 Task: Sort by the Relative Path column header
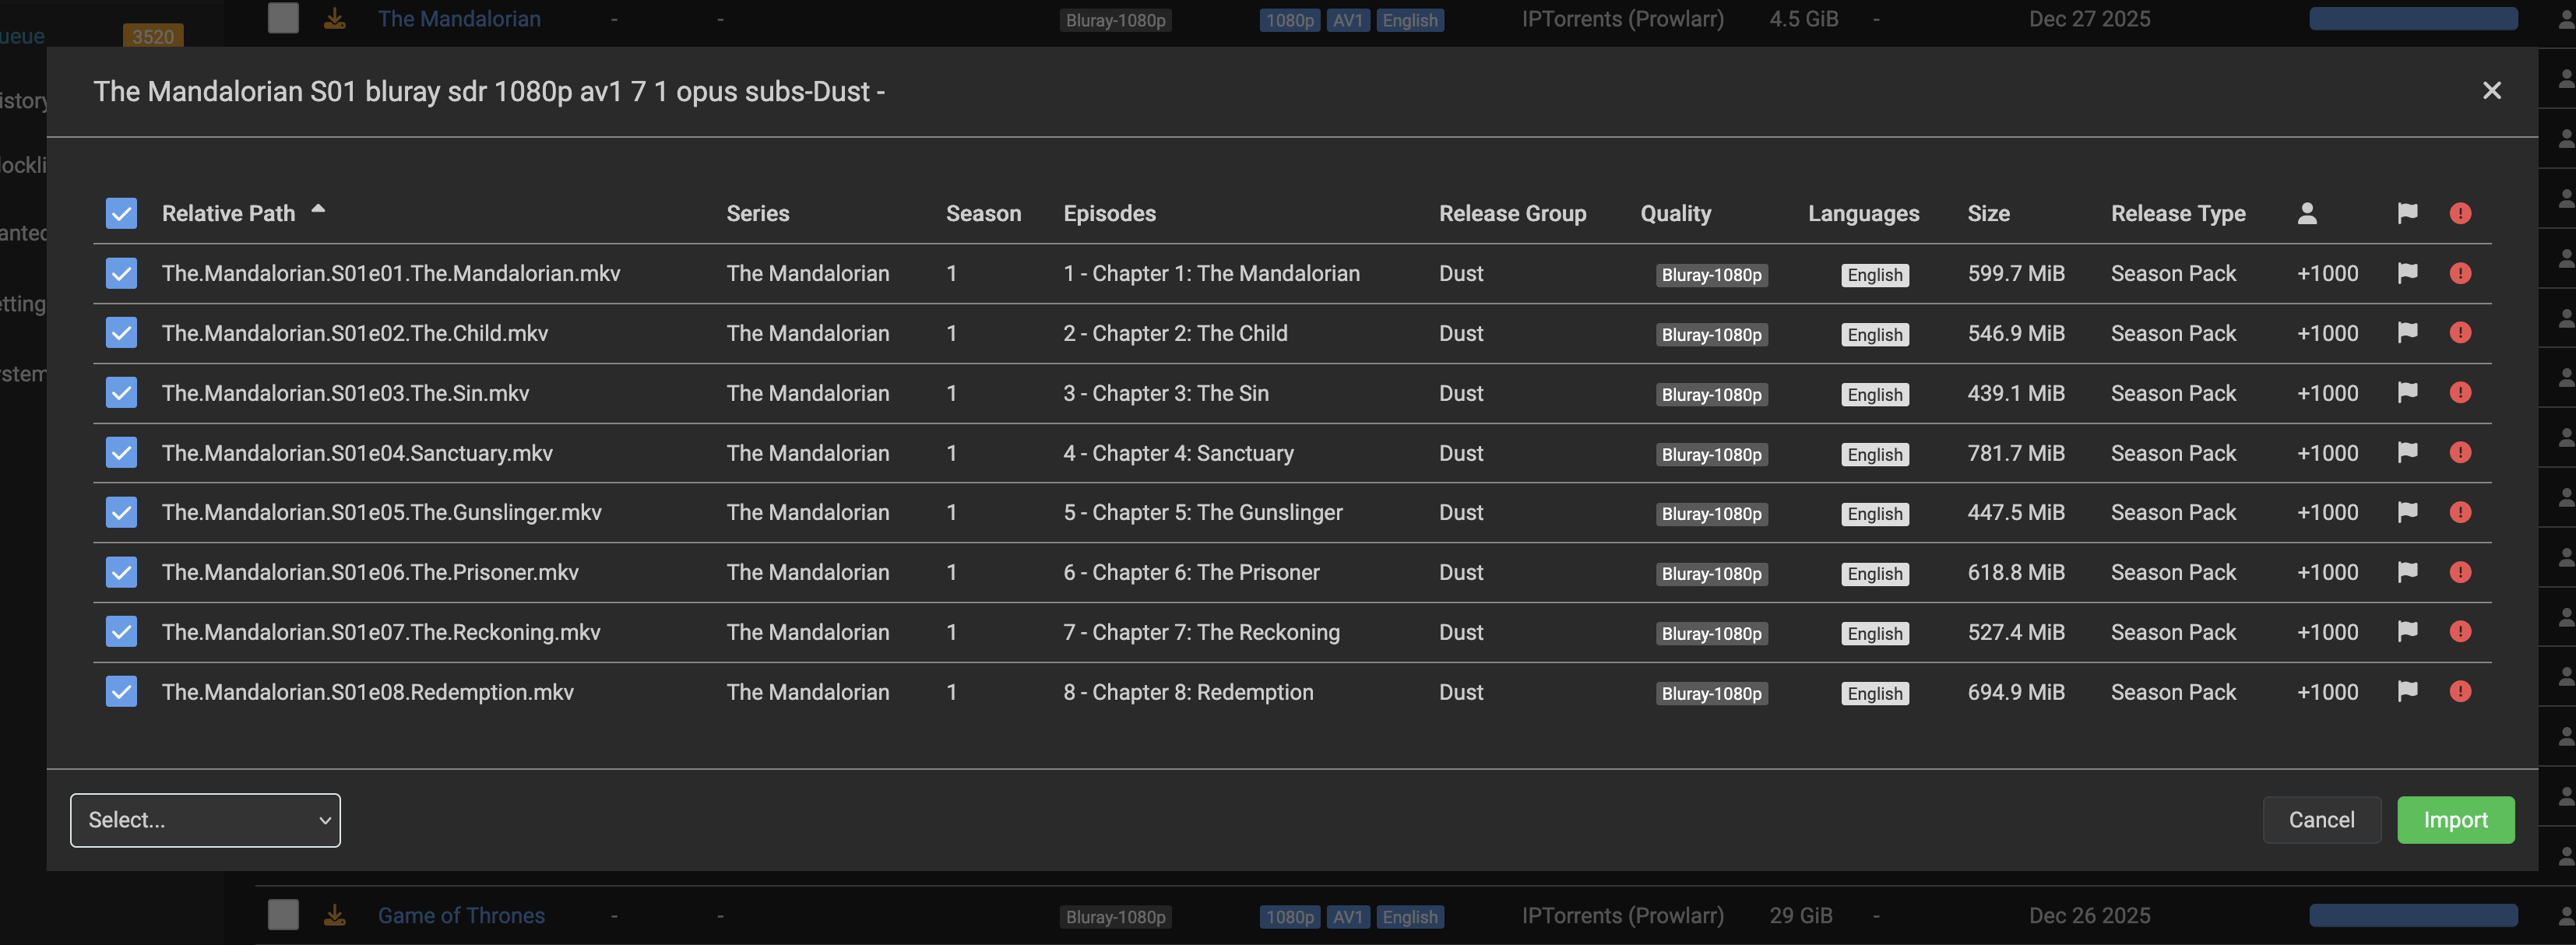[x=229, y=213]
